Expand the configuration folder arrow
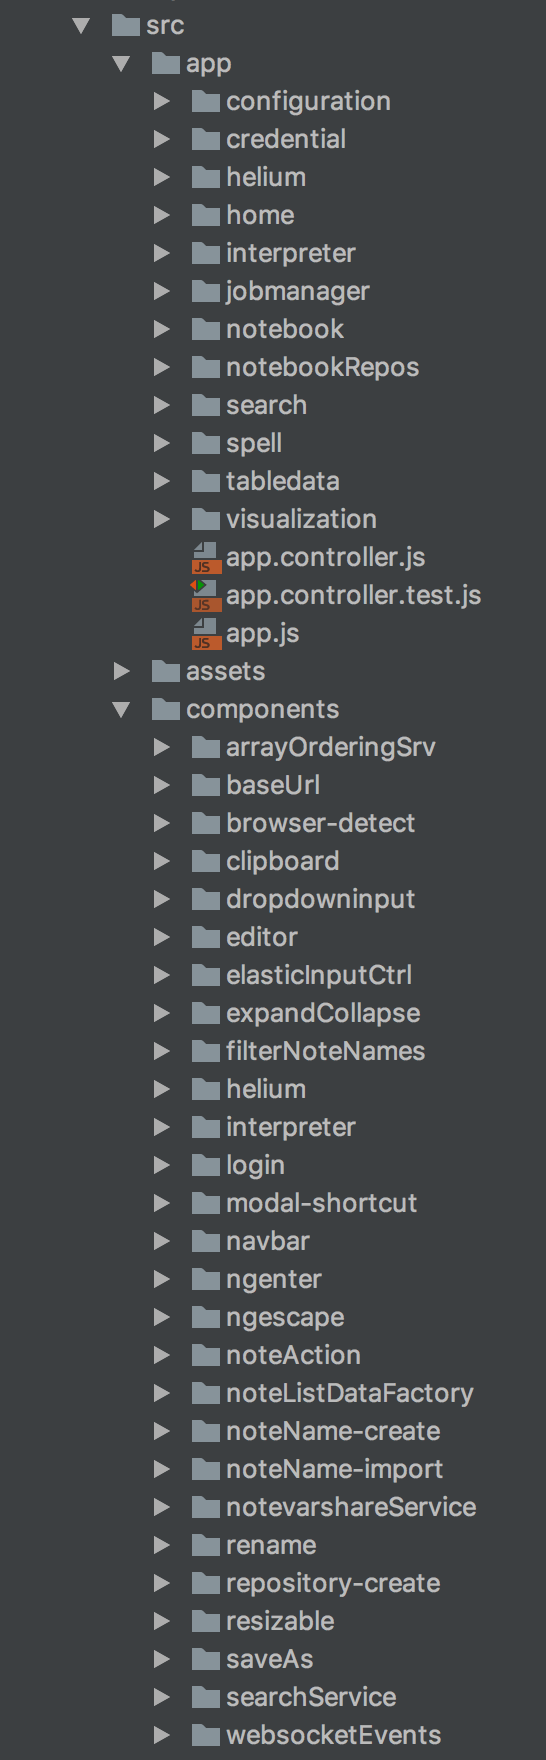This screenshot has width=546, height=1760. pyautogui.click(x=162, y=101)
